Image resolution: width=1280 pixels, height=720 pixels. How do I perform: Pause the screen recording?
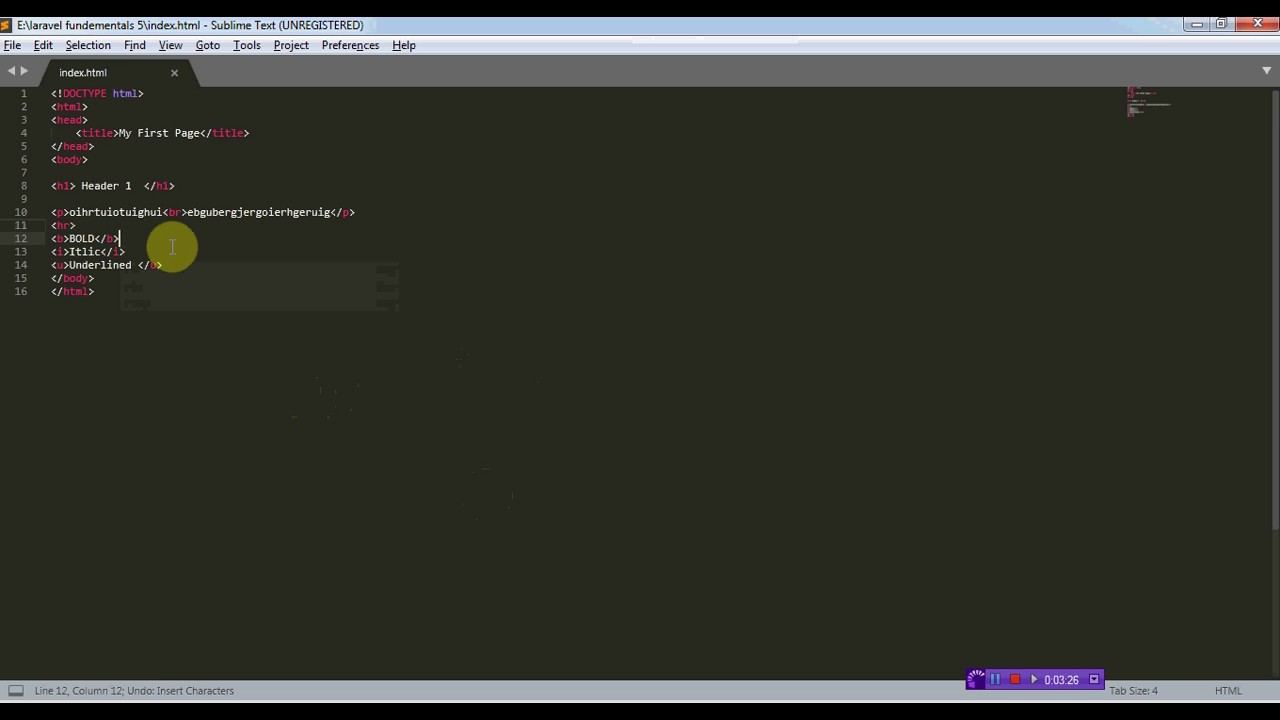tap(995, 680)
